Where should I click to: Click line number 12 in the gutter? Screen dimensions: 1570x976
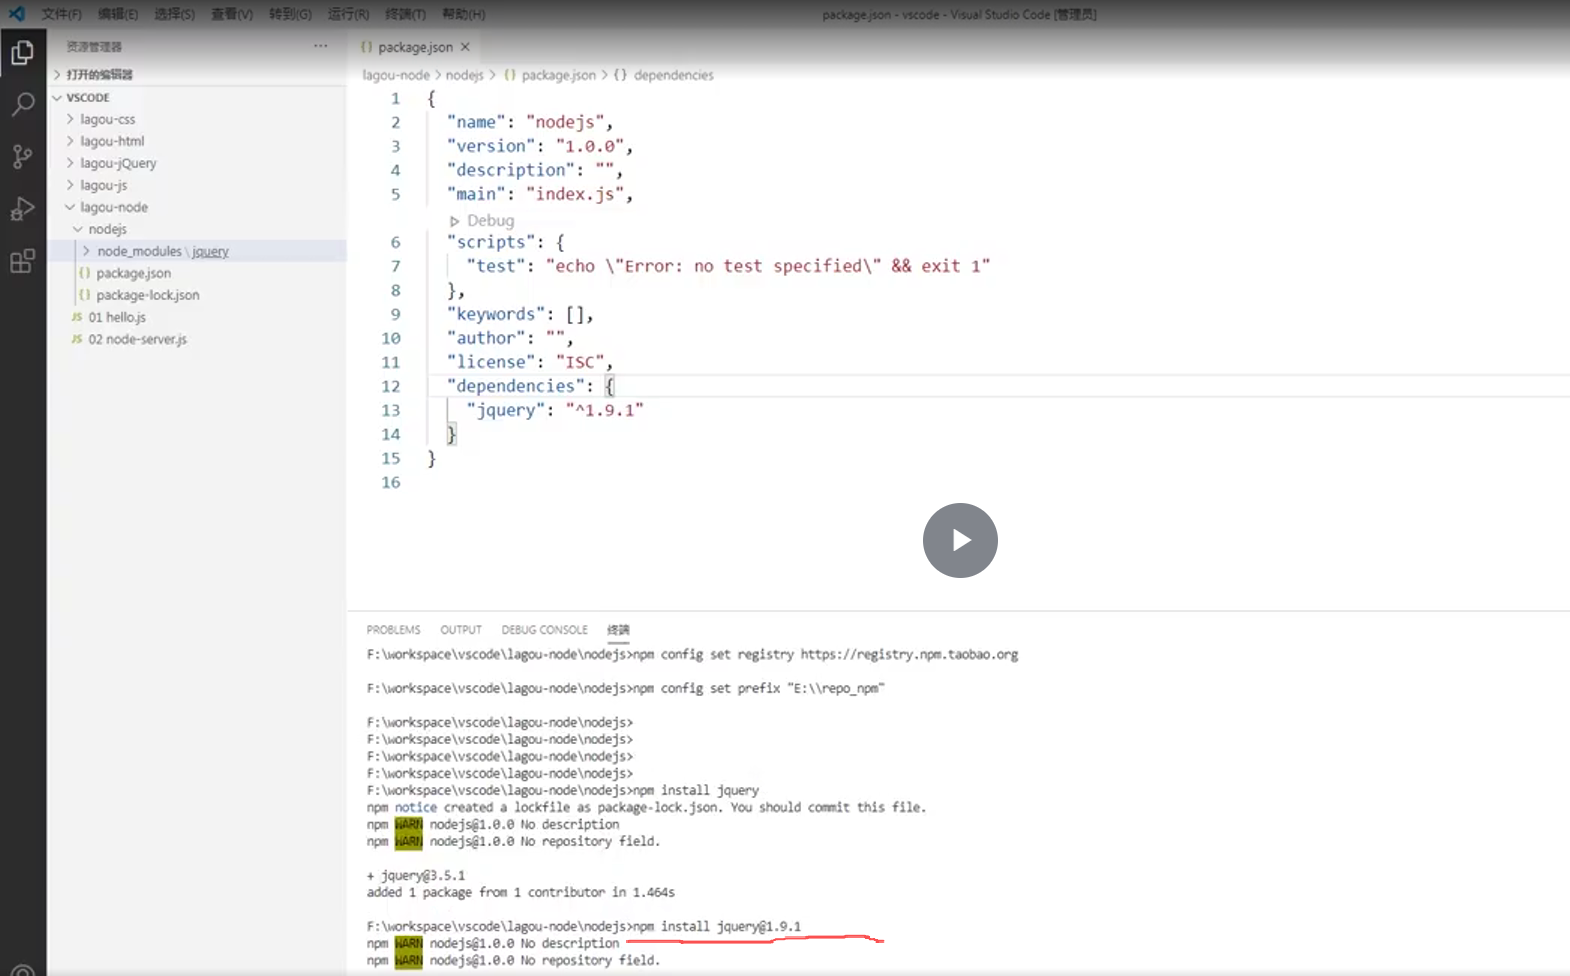tap(390, 386)
